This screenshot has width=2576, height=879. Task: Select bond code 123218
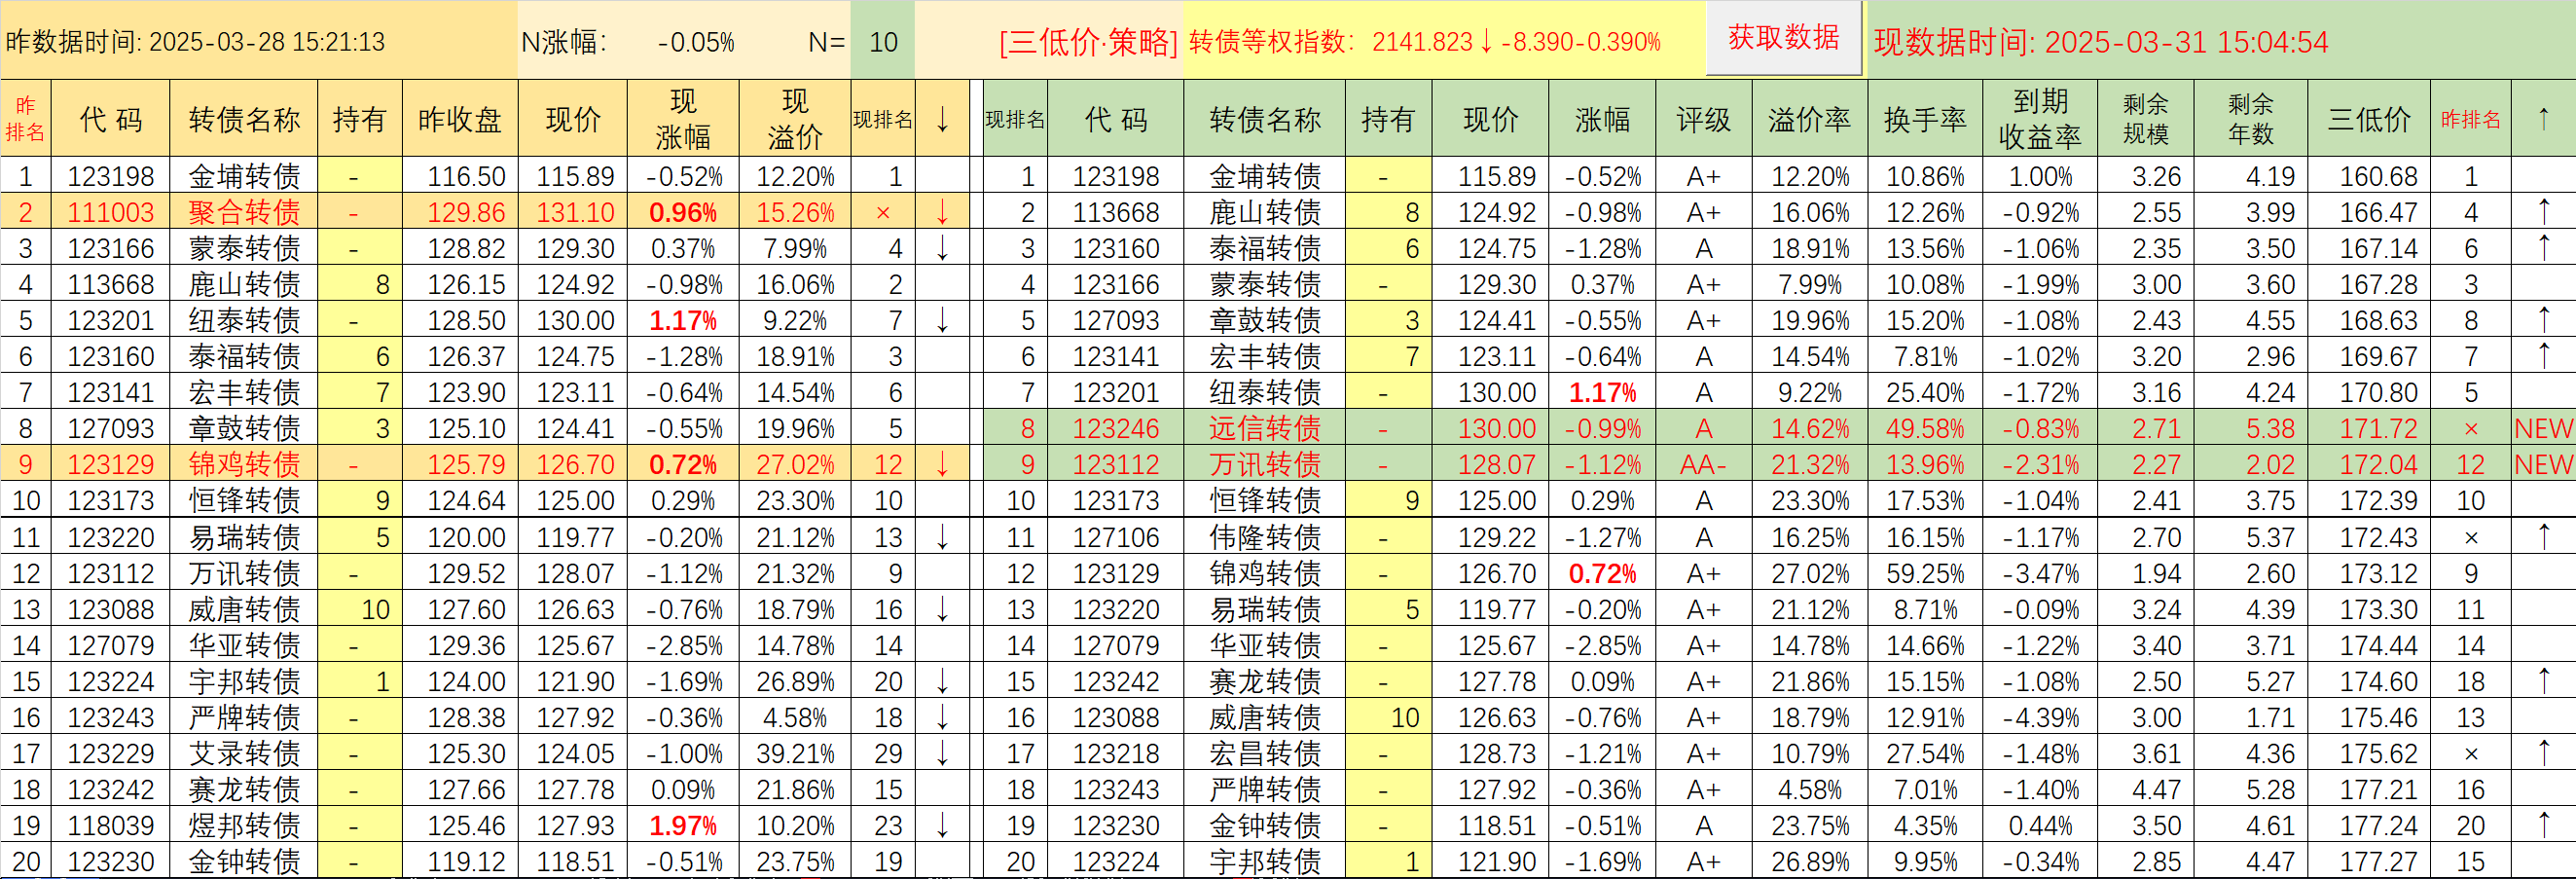(1116, 754)
